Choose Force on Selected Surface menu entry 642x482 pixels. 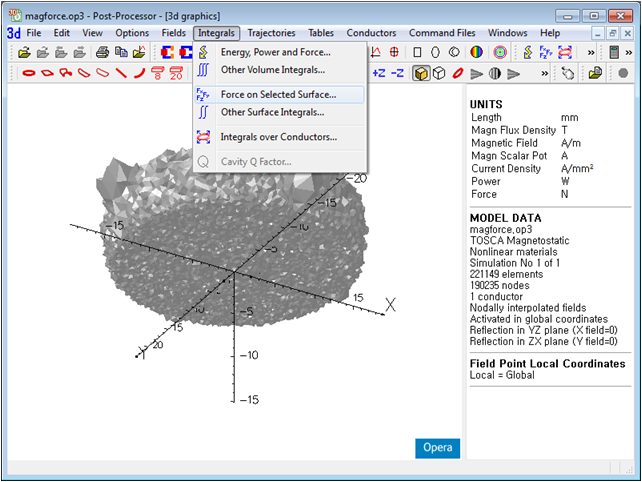click(x=278, y=94)
